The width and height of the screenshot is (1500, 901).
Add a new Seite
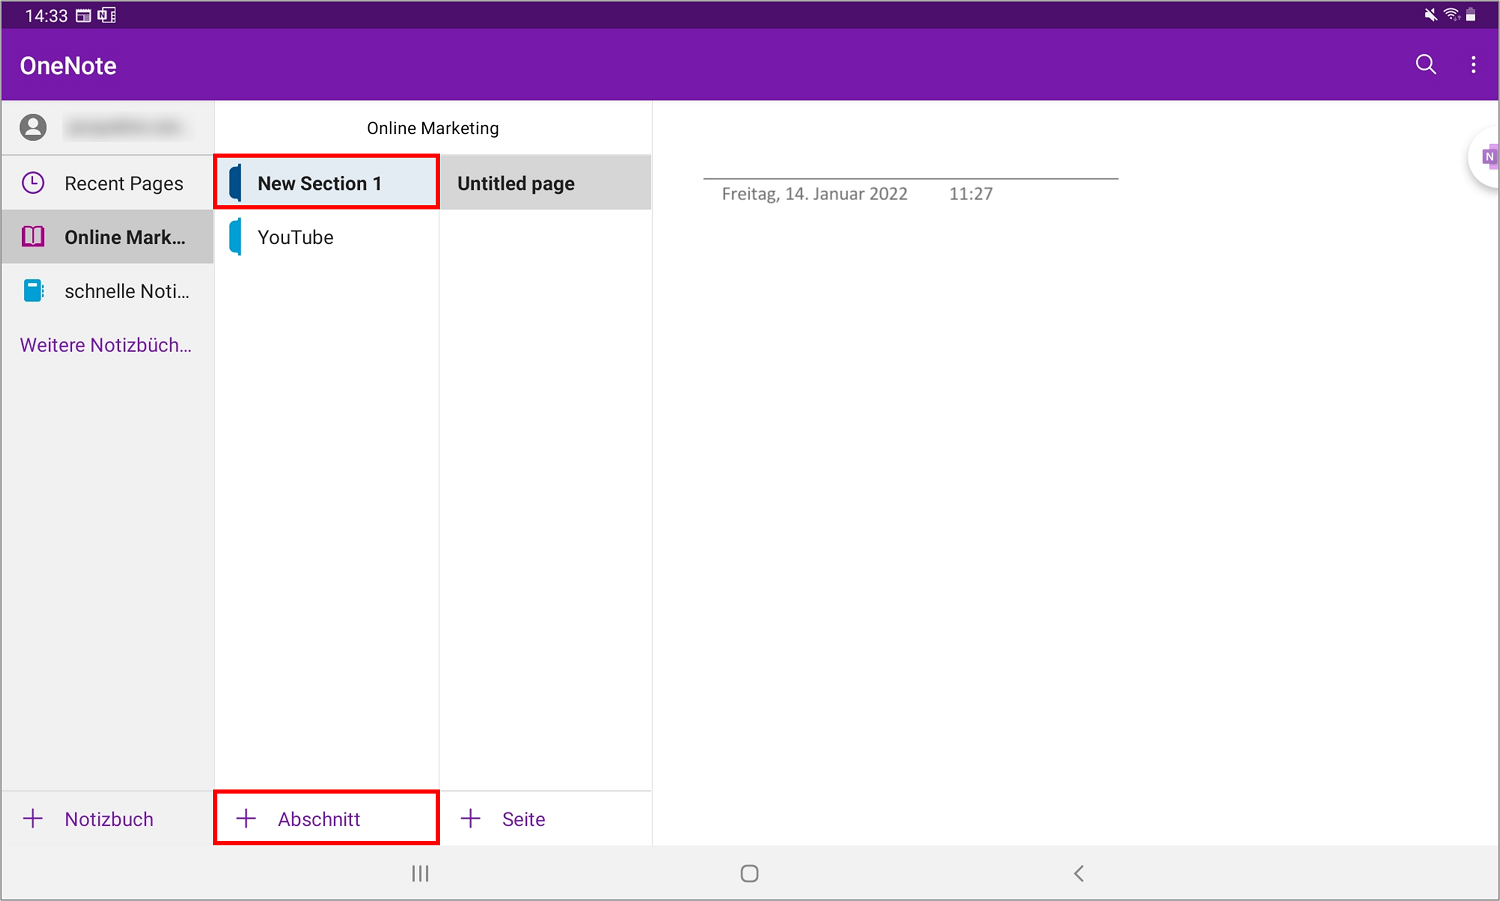click(546, 819)
